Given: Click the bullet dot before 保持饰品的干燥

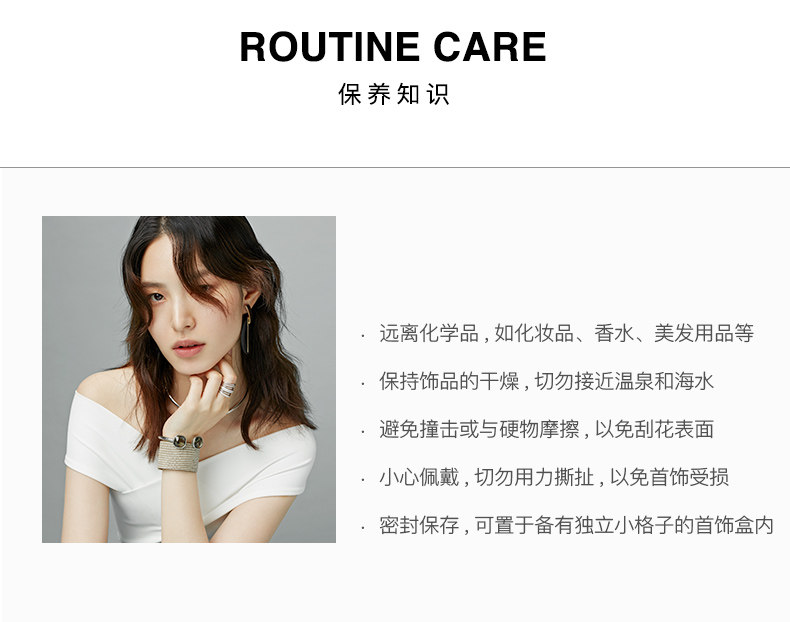Looking at the screenshot, I should click(362, 384).
